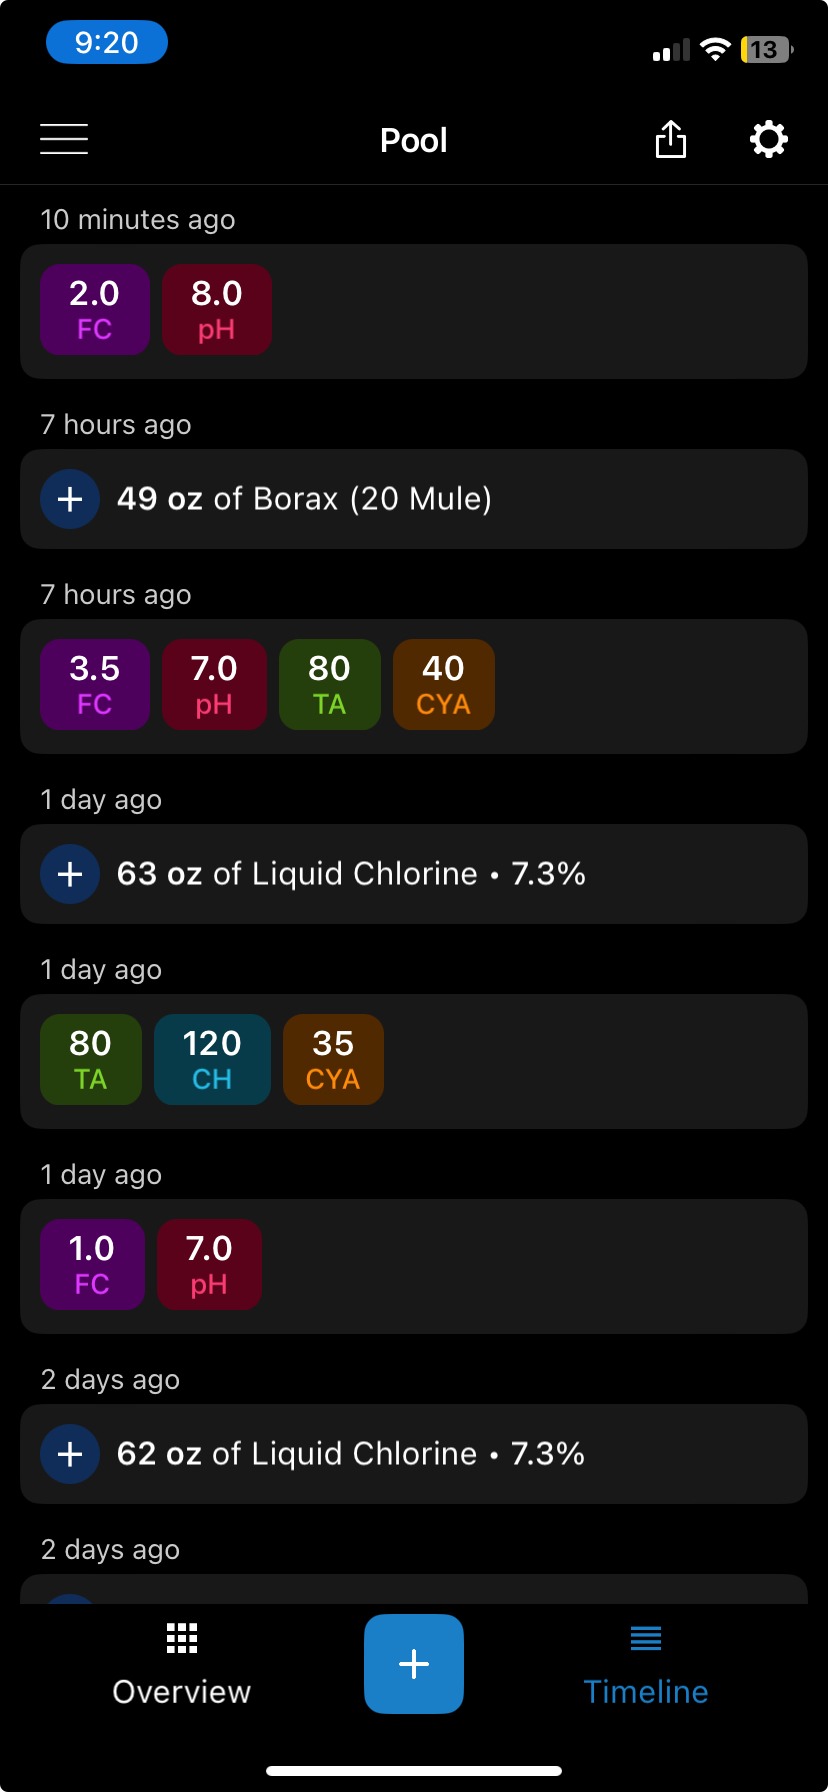Tap plus icon beside Borax entry

click(x=70, y=499)
